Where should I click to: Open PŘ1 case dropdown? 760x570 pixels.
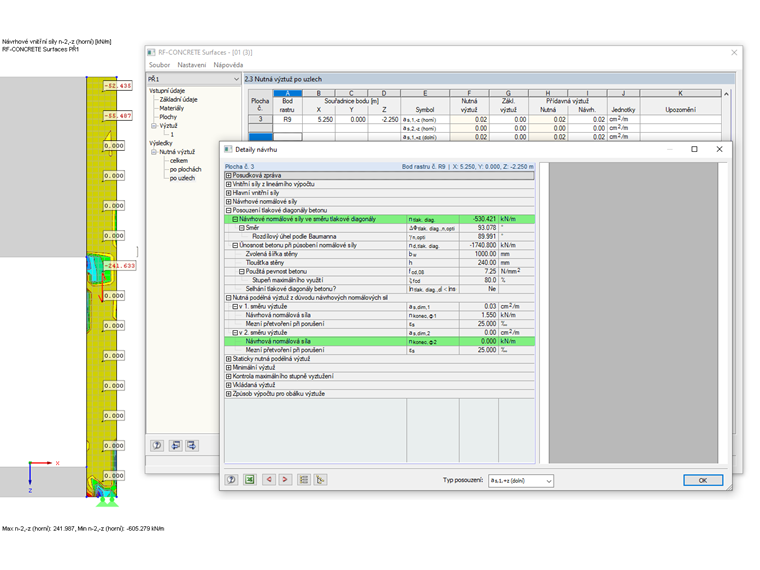[236, 79]
